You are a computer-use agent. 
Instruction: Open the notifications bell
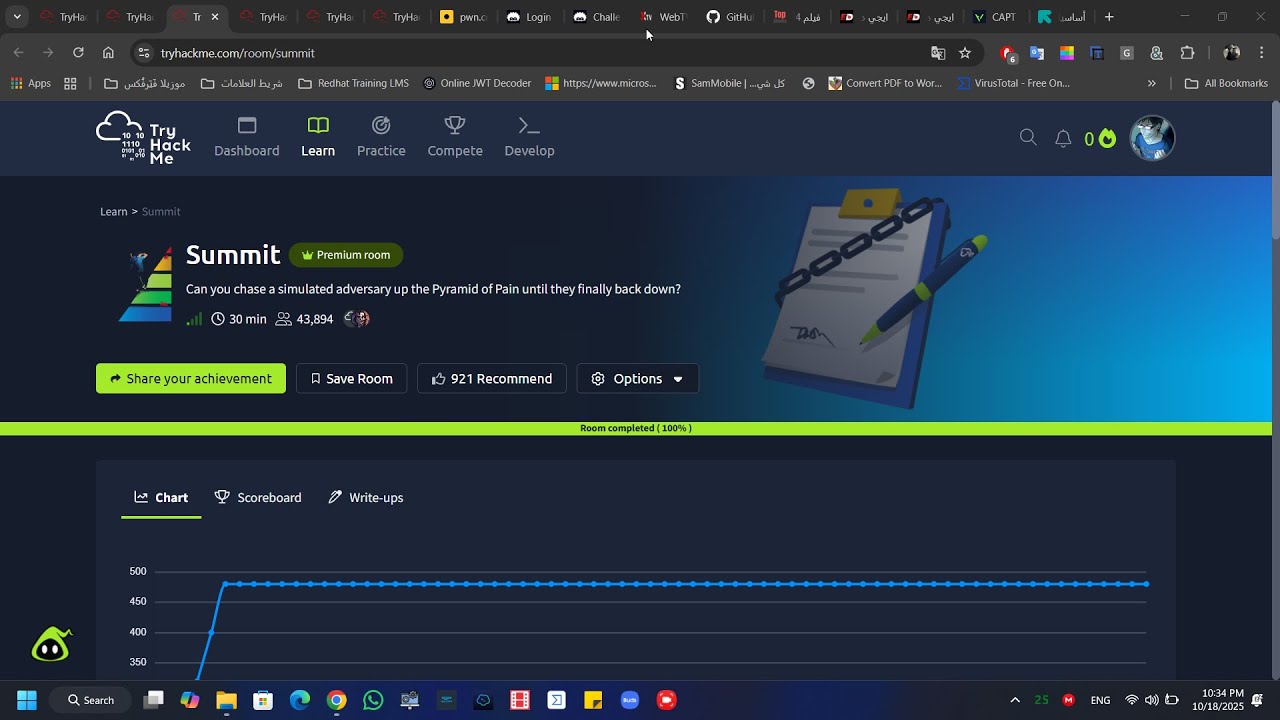pos(1063,139)
